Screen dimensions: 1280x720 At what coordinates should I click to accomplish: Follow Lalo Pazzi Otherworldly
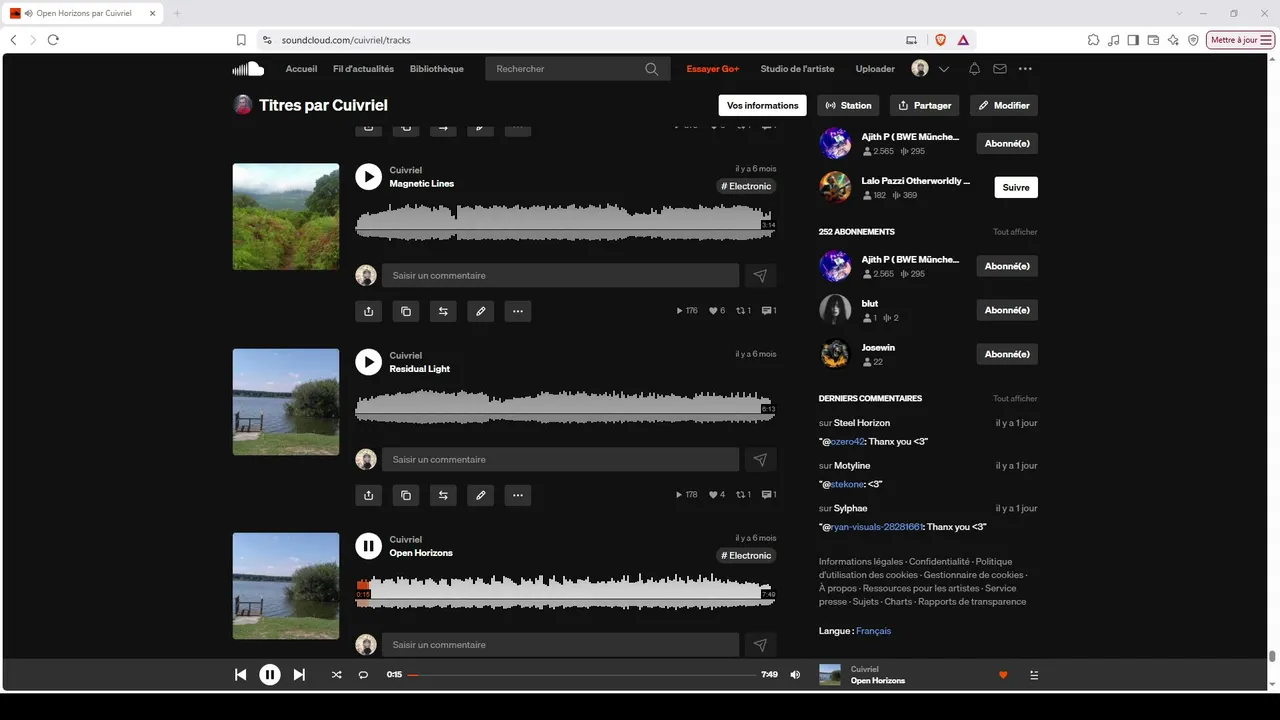pos(1016,187)
